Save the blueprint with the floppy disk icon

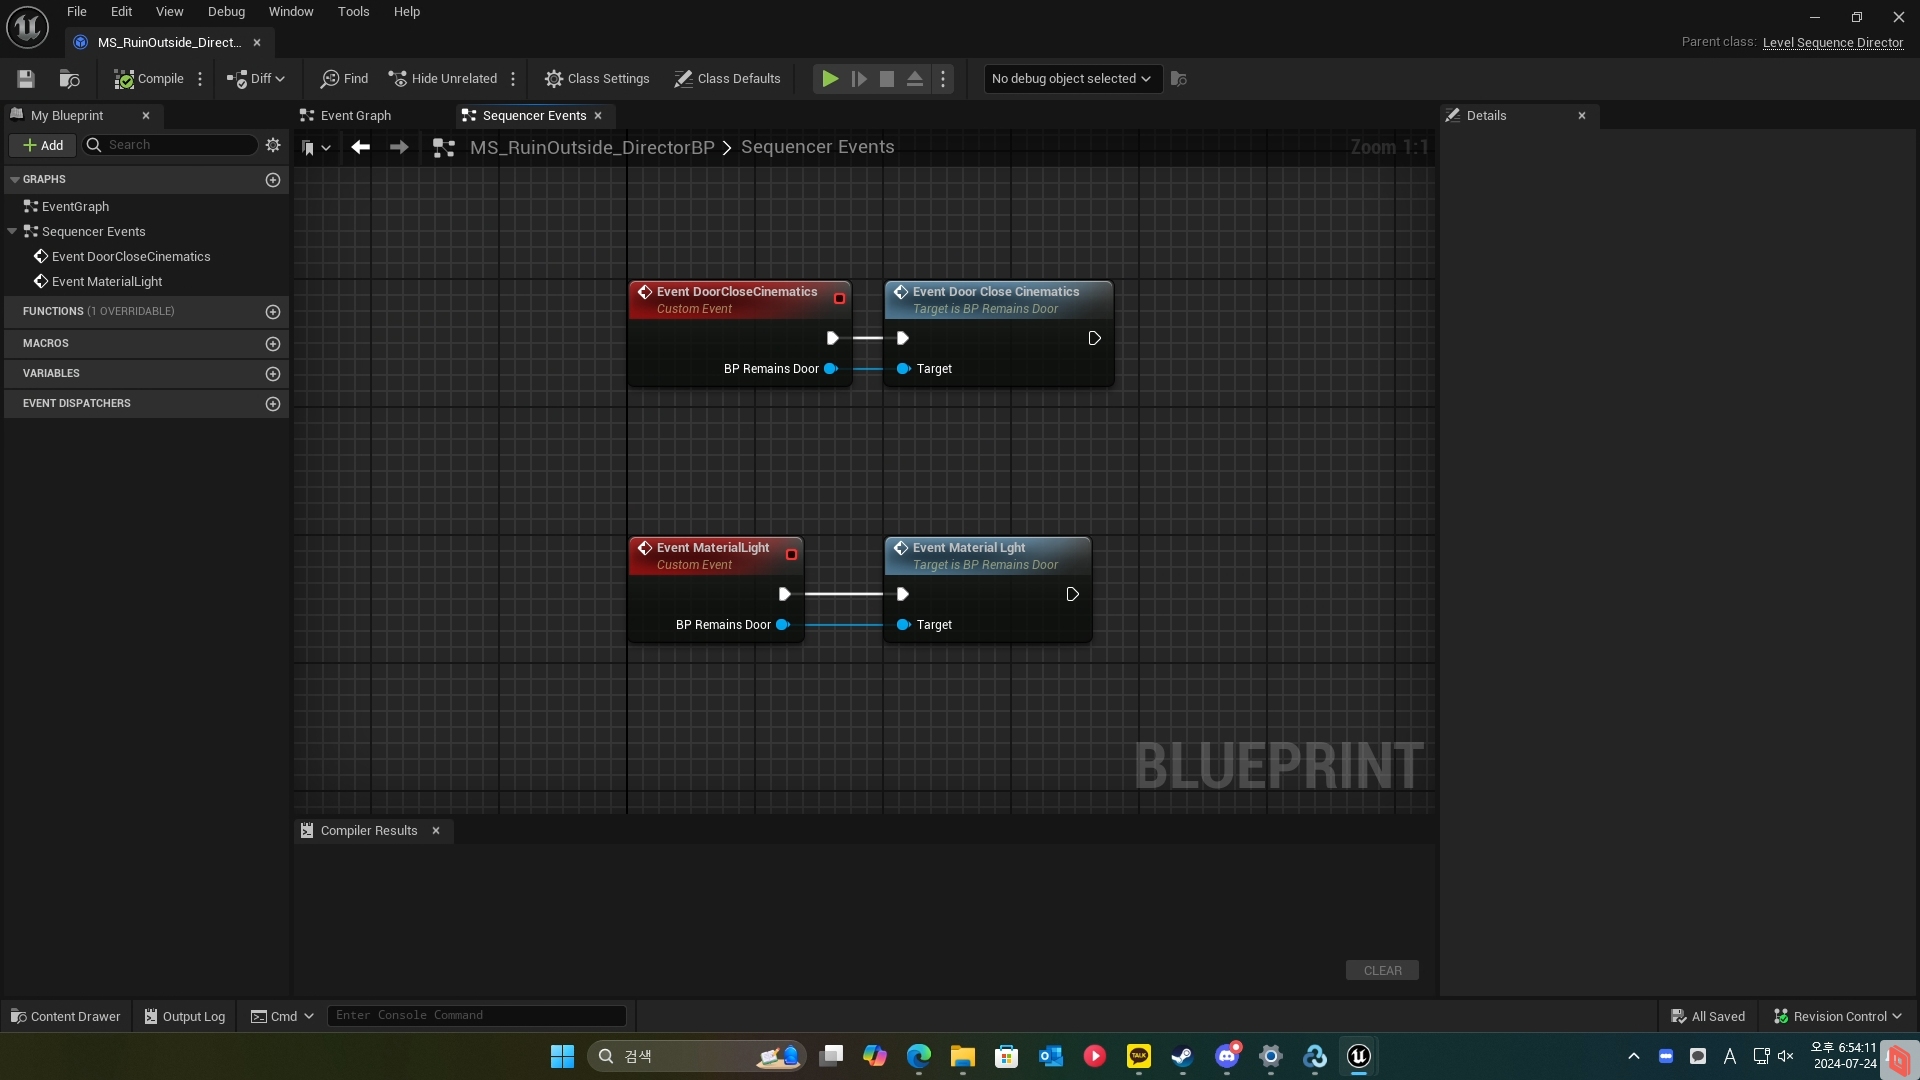coord(26,79)
